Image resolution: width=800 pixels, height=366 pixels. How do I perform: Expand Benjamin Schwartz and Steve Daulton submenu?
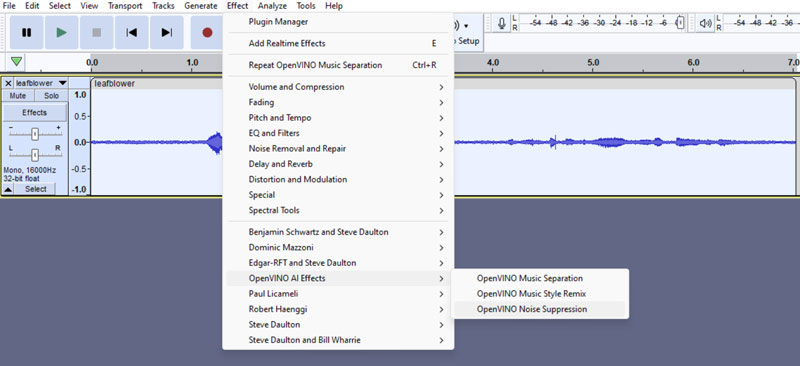click(x=338, y=232)
